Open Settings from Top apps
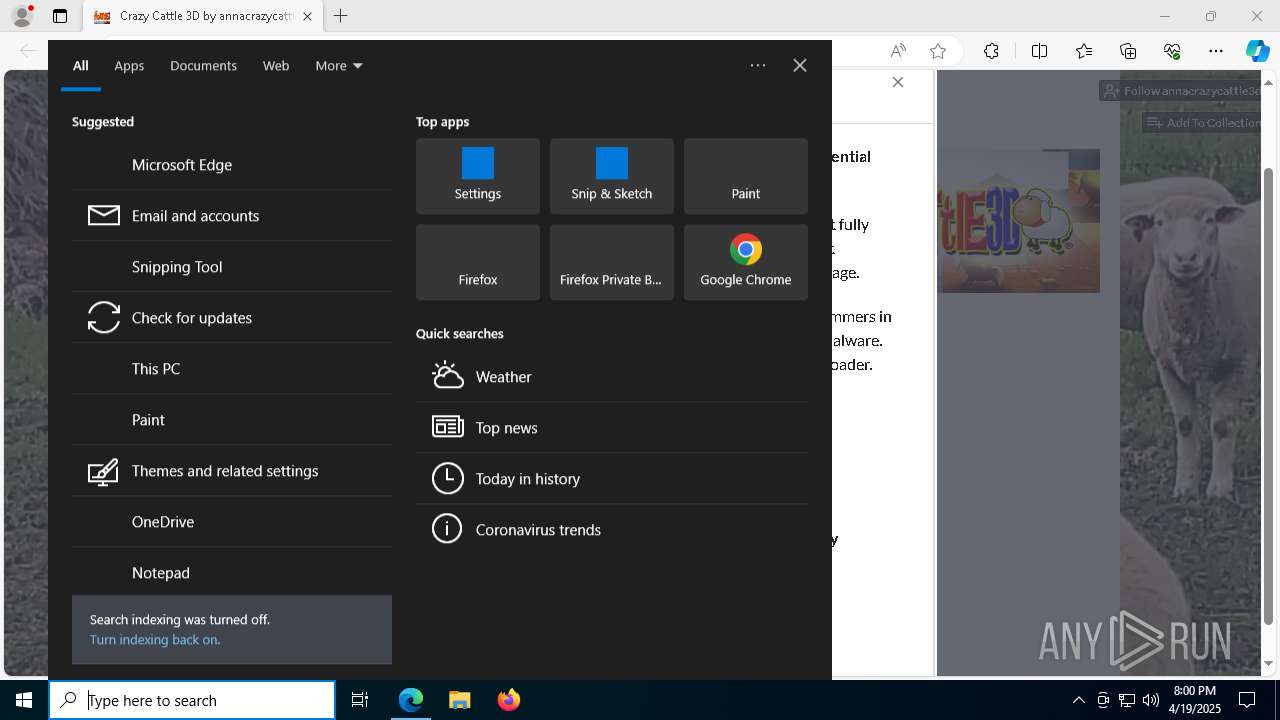 tap(477, 176)
